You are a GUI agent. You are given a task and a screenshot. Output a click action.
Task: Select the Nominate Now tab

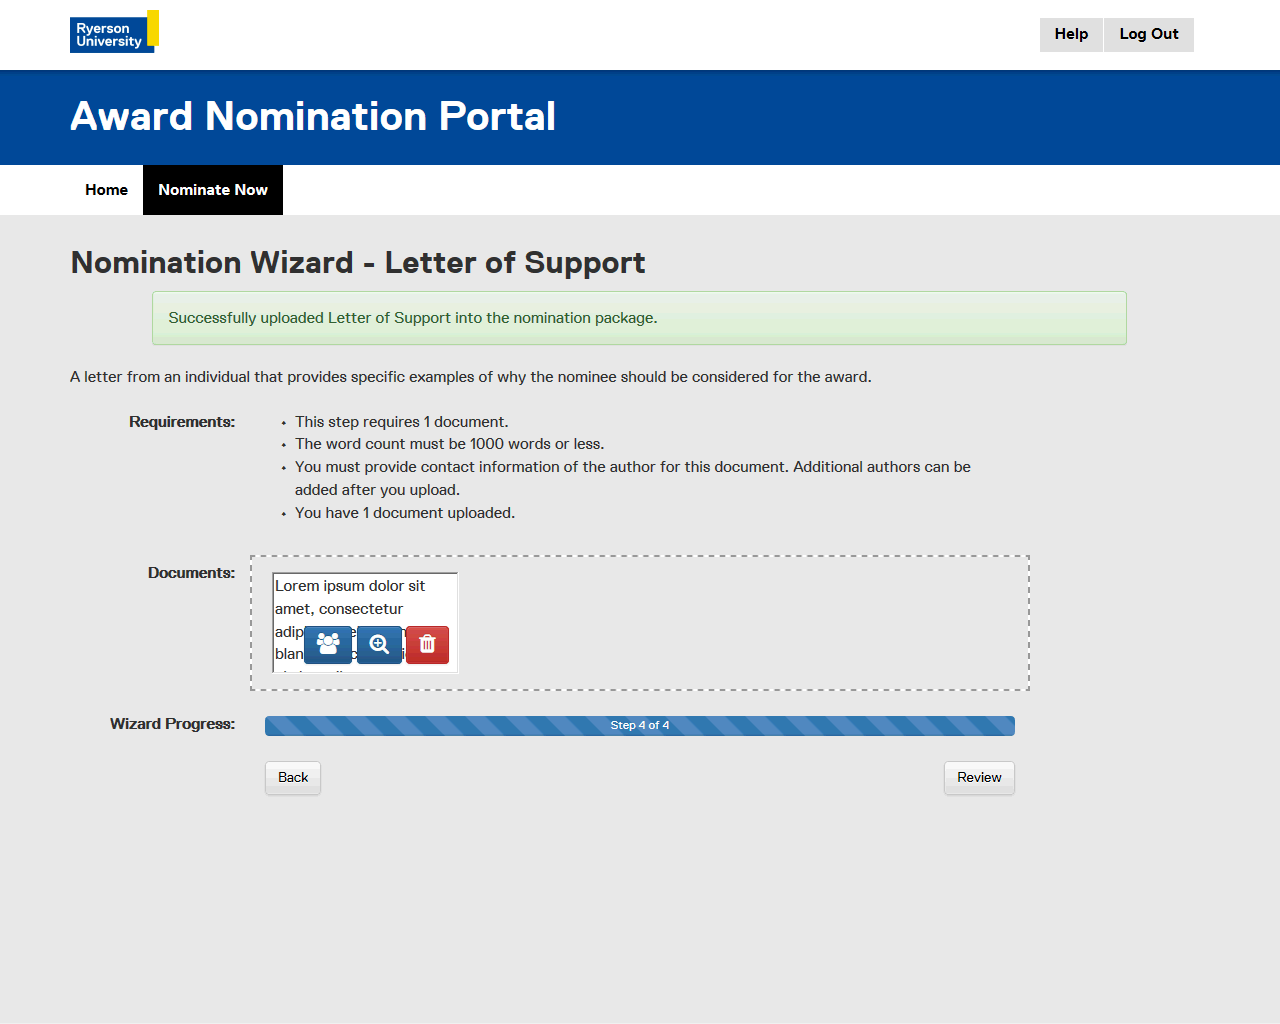213,190
